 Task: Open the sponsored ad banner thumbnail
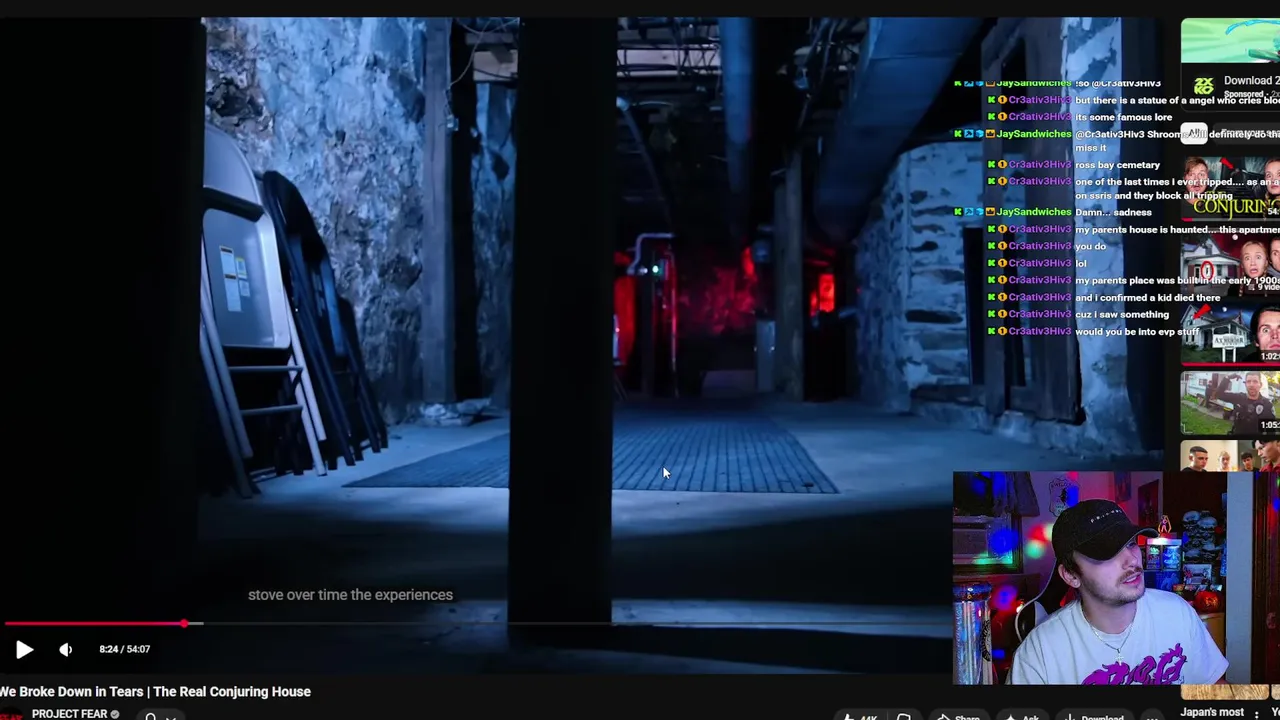point(1230,41)
